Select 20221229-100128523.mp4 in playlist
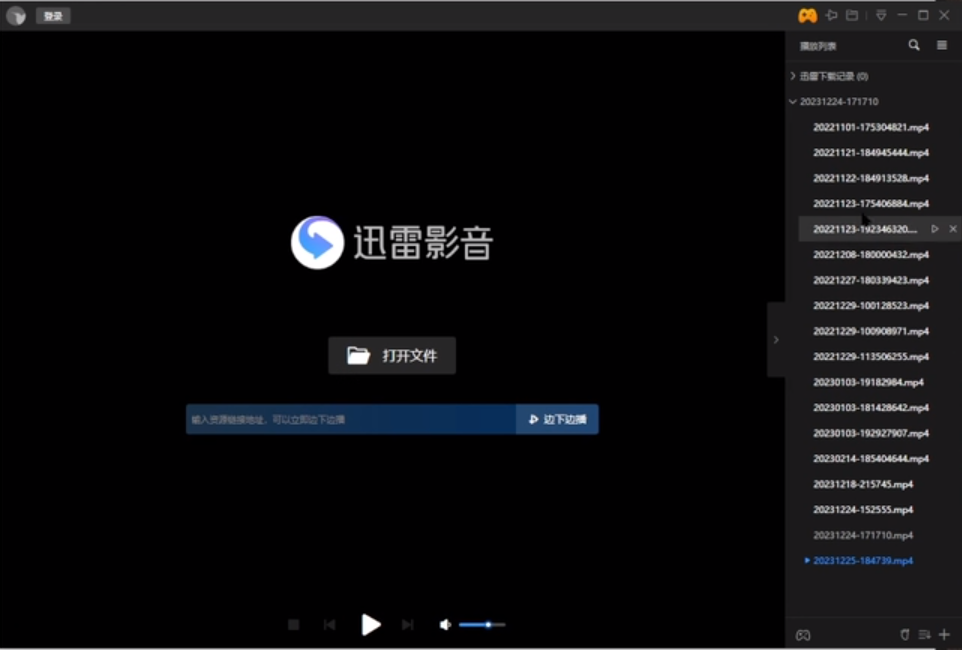Viewport: 962px width, 650px height. pos(871,306)
